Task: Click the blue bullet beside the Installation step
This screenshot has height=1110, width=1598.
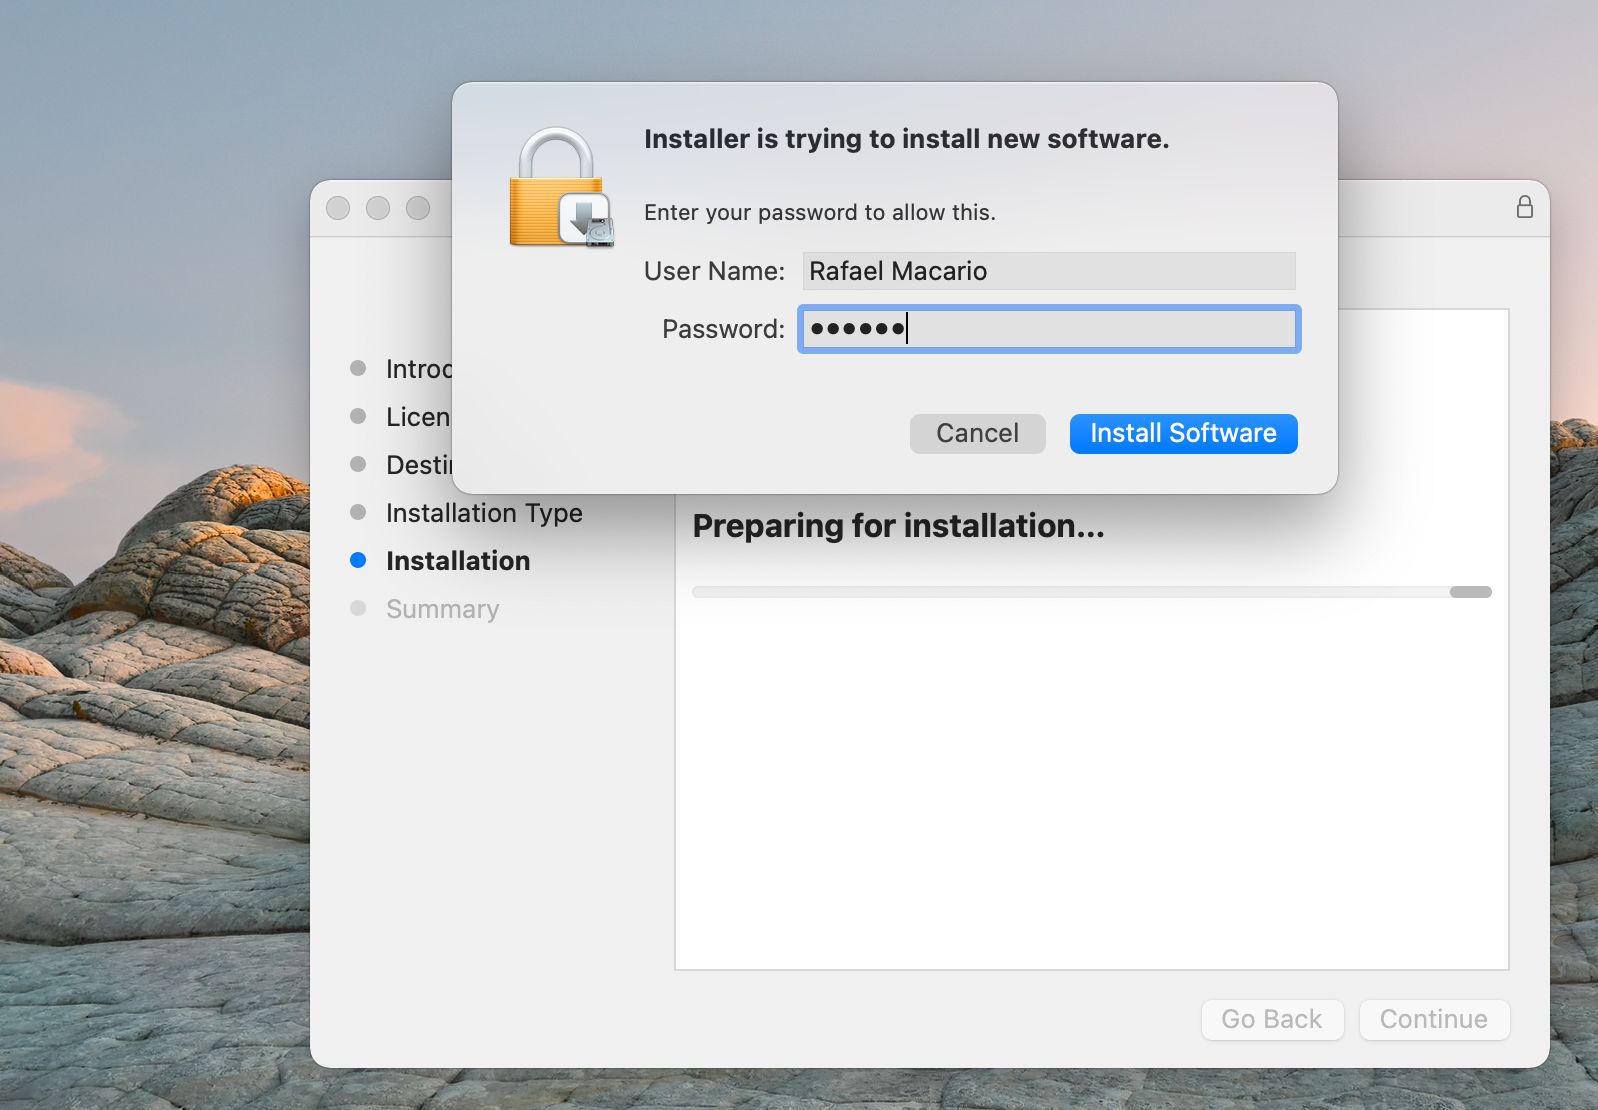Action: tap(358, 561)
